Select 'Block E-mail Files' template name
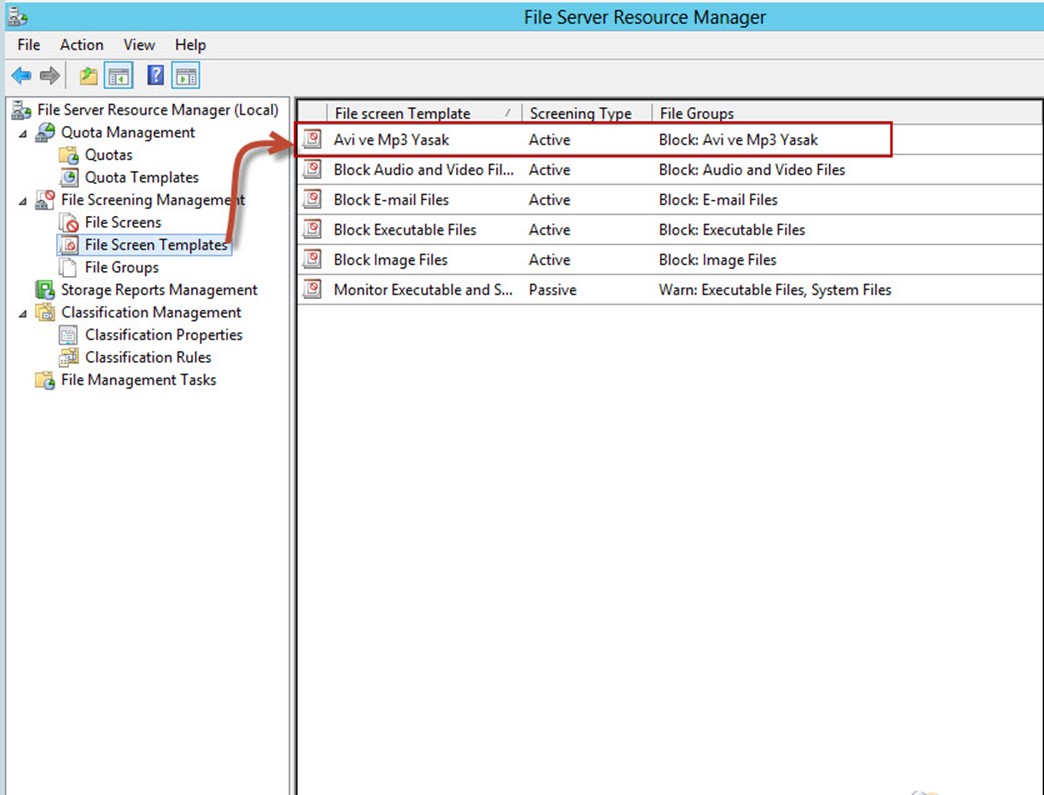Viewport: 1044px width, 795px height. (392, 200)
